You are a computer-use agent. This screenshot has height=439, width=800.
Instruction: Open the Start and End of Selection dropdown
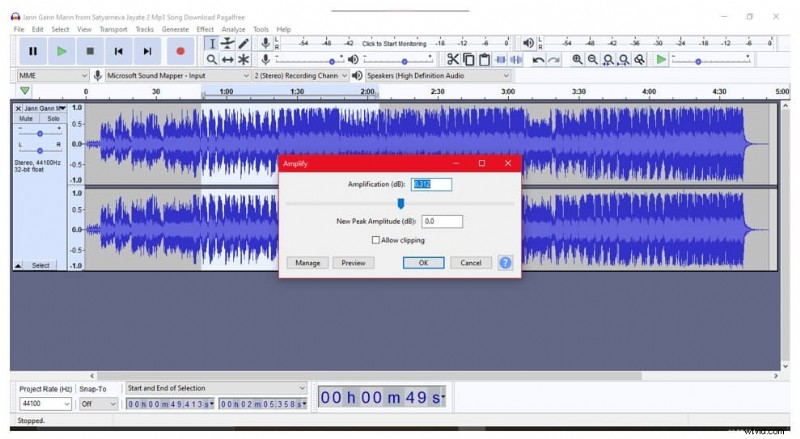pos(216,388)
